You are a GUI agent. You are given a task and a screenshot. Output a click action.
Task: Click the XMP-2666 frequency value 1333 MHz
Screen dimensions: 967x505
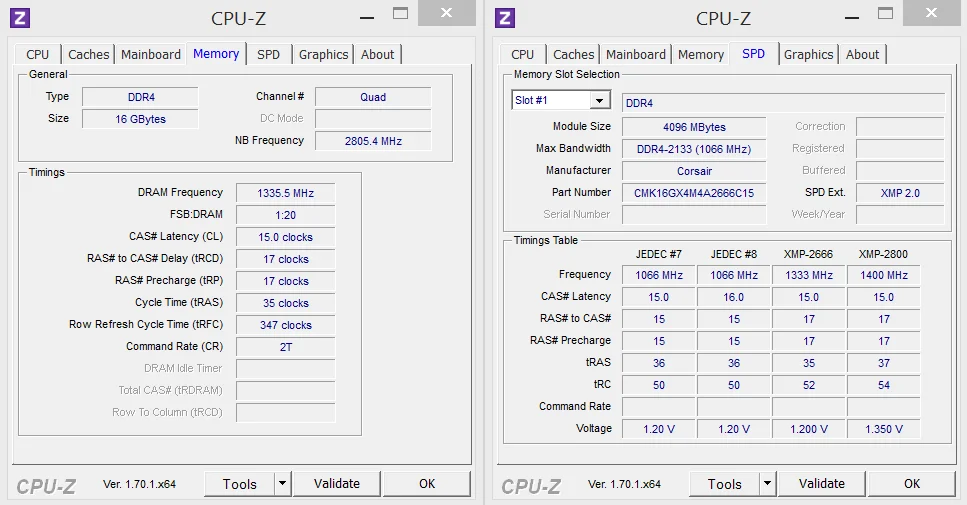point(809,275)
